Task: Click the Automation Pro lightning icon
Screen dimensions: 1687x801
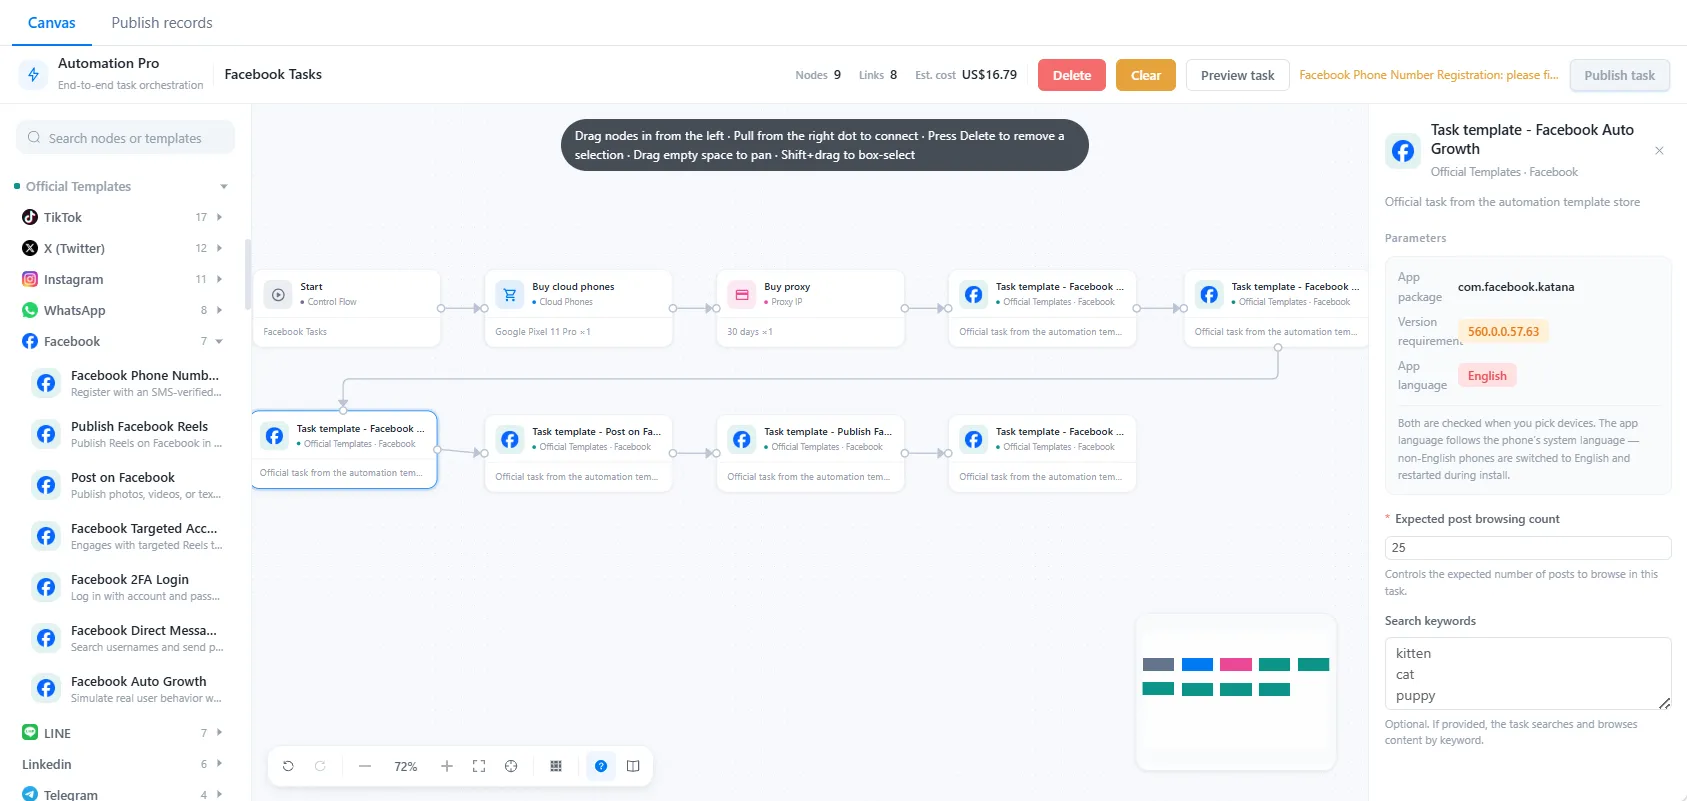Action: [x=33, y=74]
